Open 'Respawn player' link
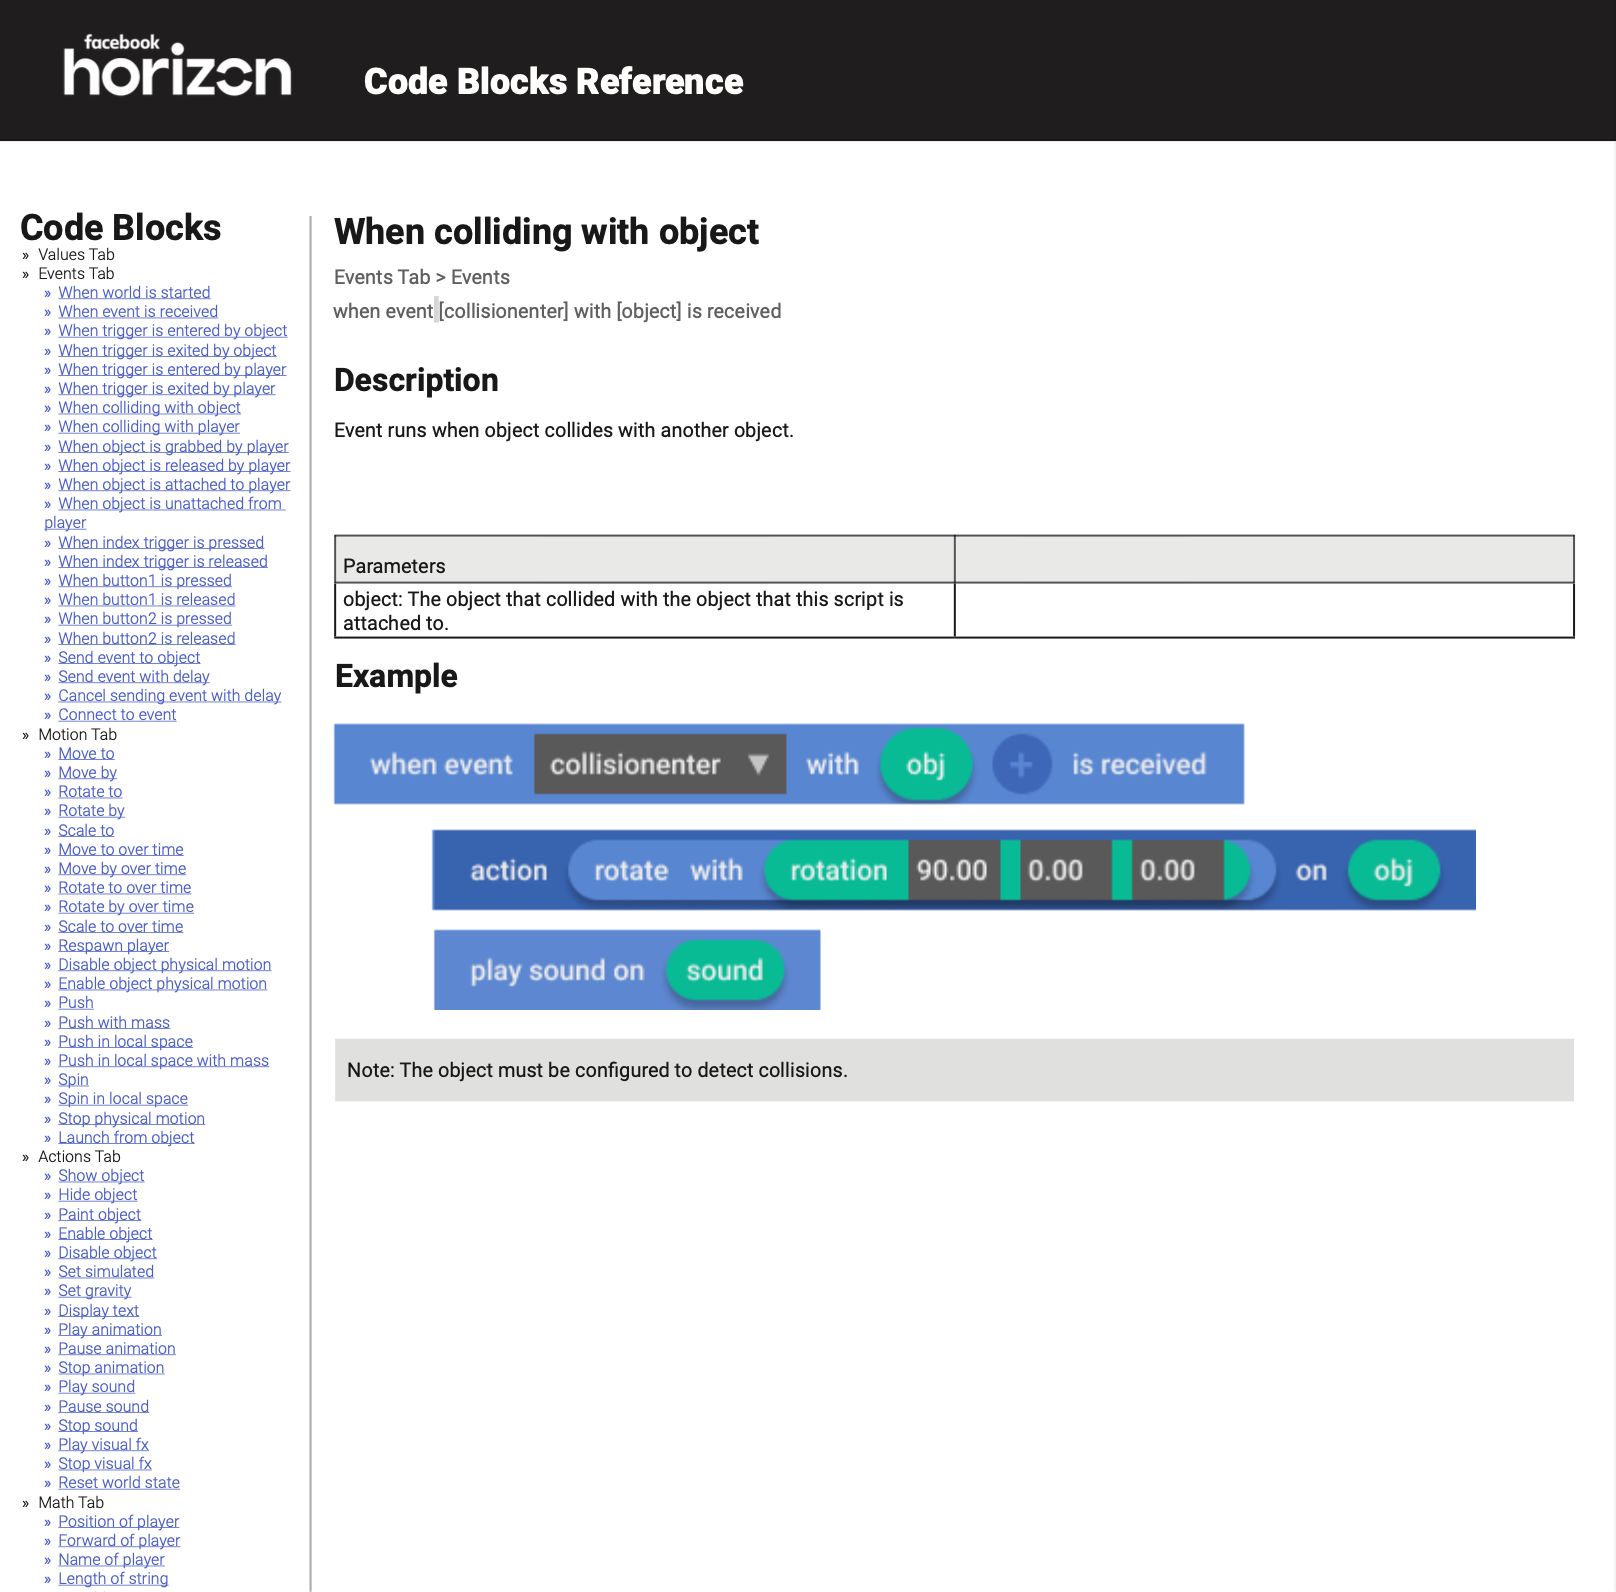Image resolution: width=1616 pixels, height=1592 pixels. 113,945
